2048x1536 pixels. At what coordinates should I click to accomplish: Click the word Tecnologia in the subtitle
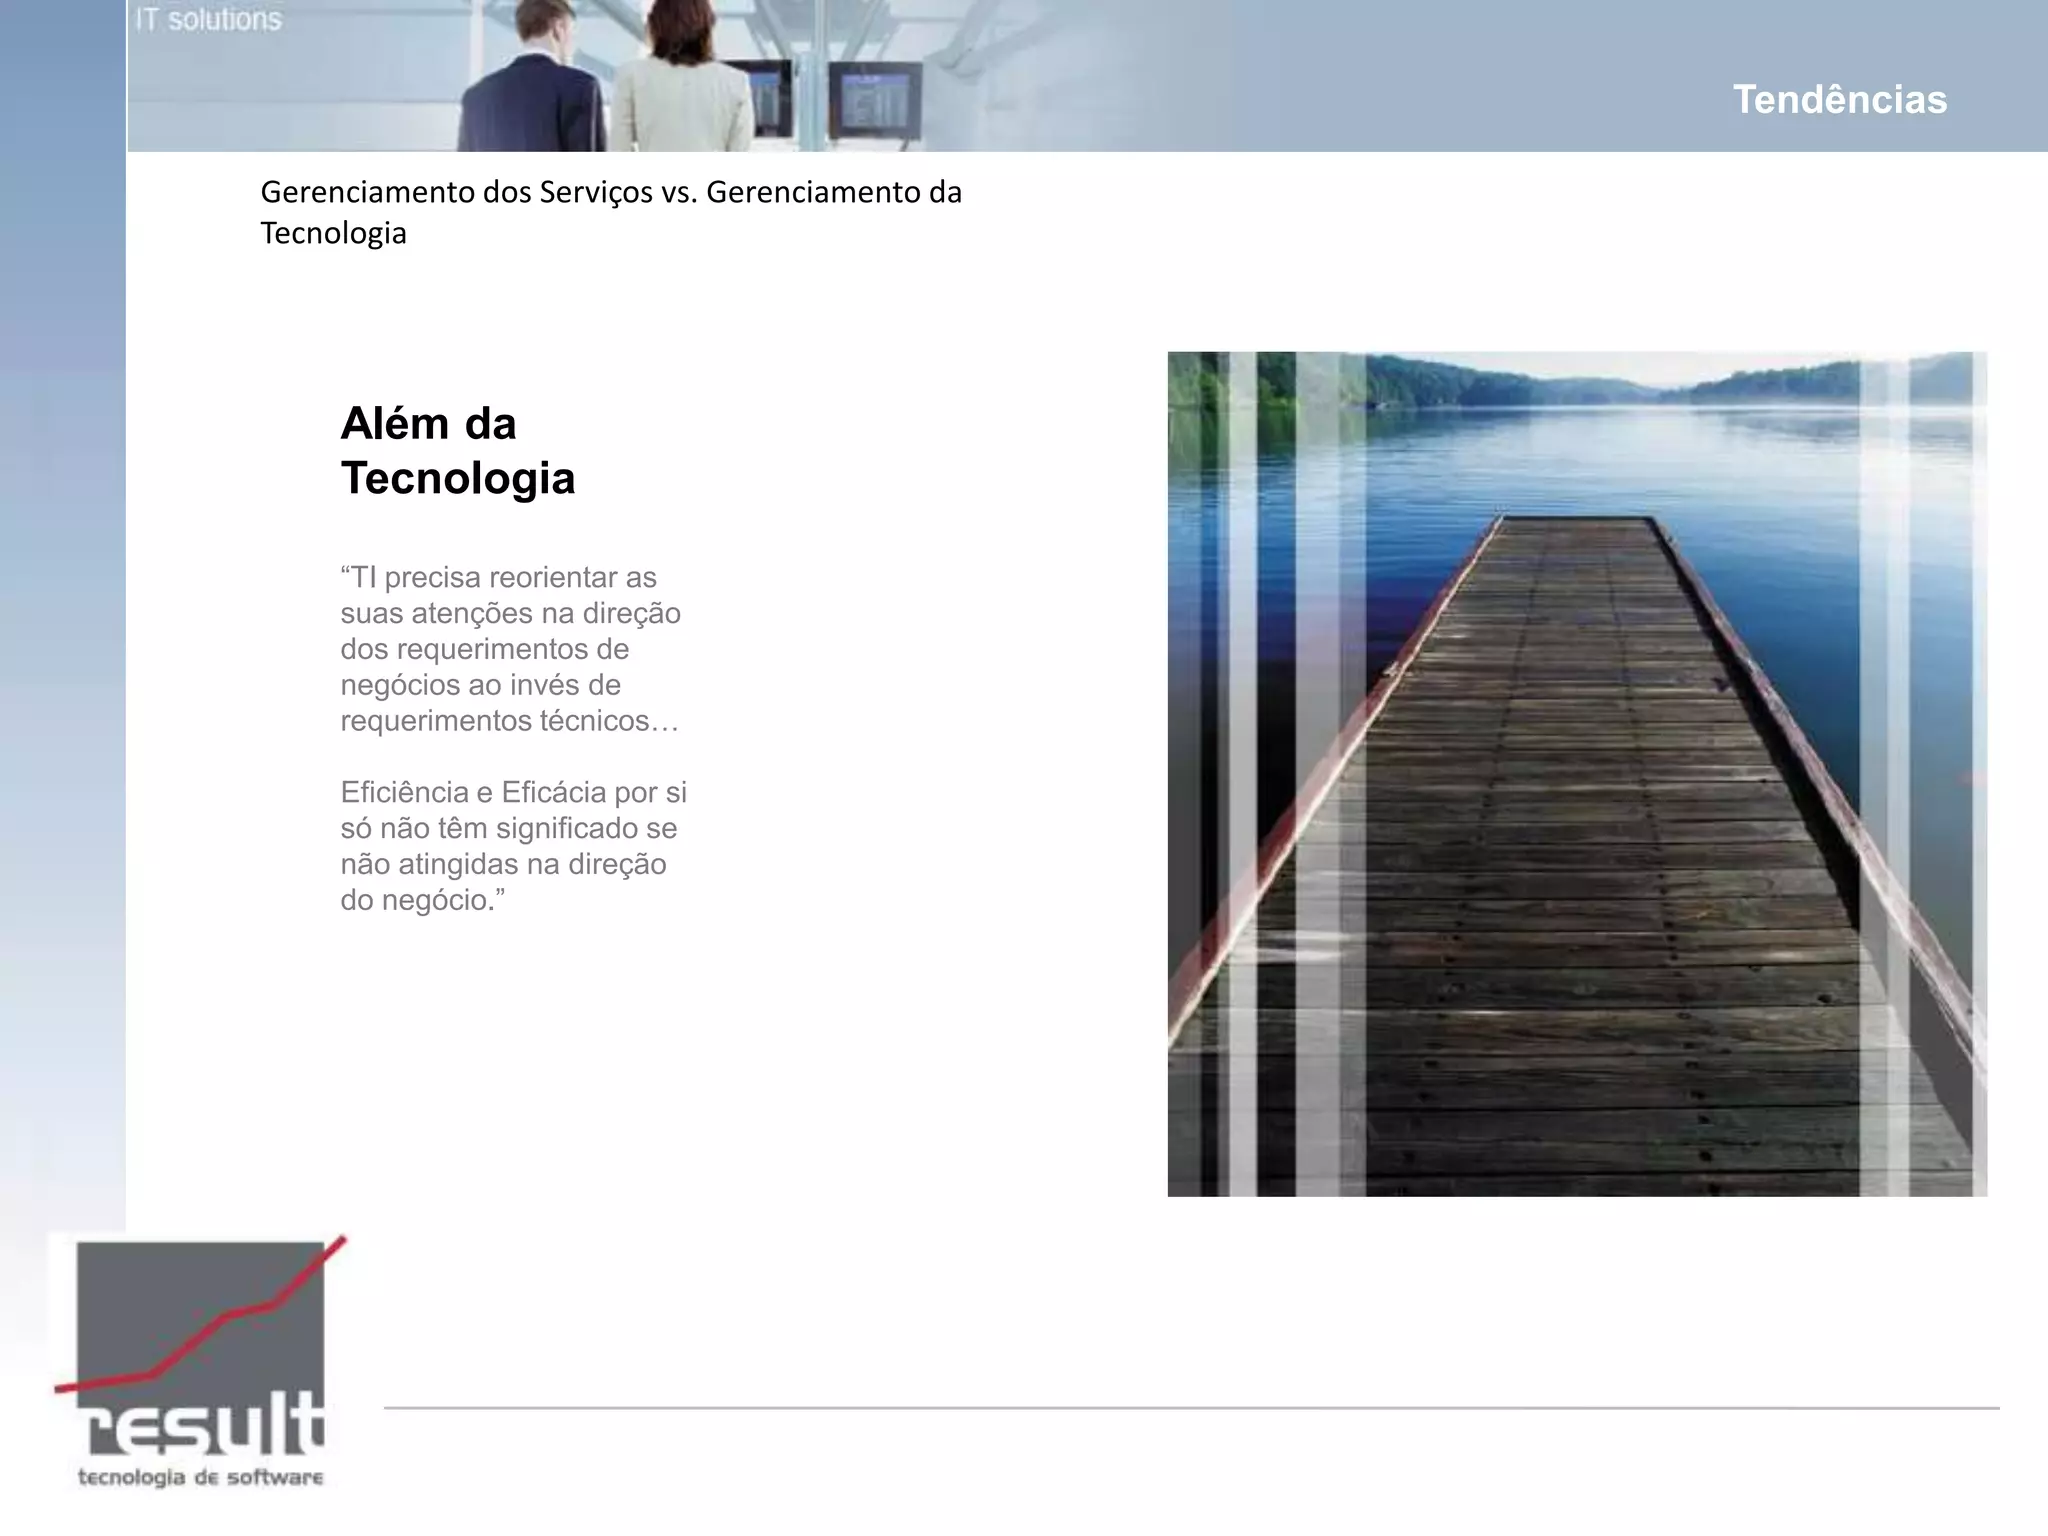coord(333,234)
